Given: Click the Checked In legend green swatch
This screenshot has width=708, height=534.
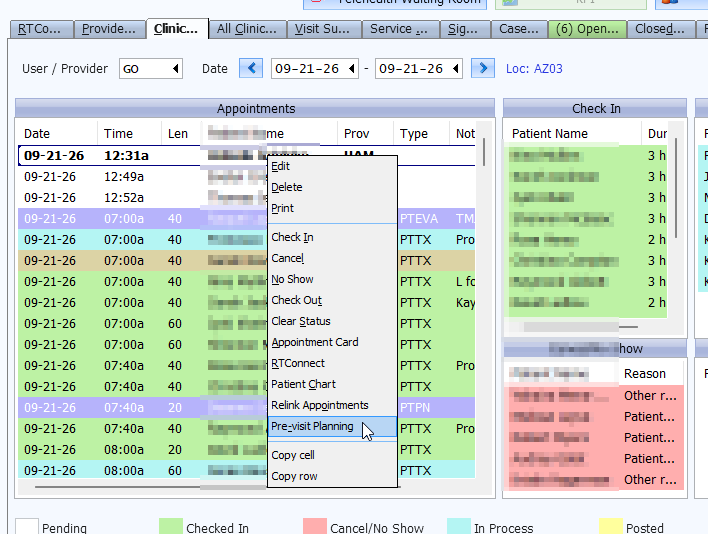Looking at the screenshot, I should click(x=171, y=527).
